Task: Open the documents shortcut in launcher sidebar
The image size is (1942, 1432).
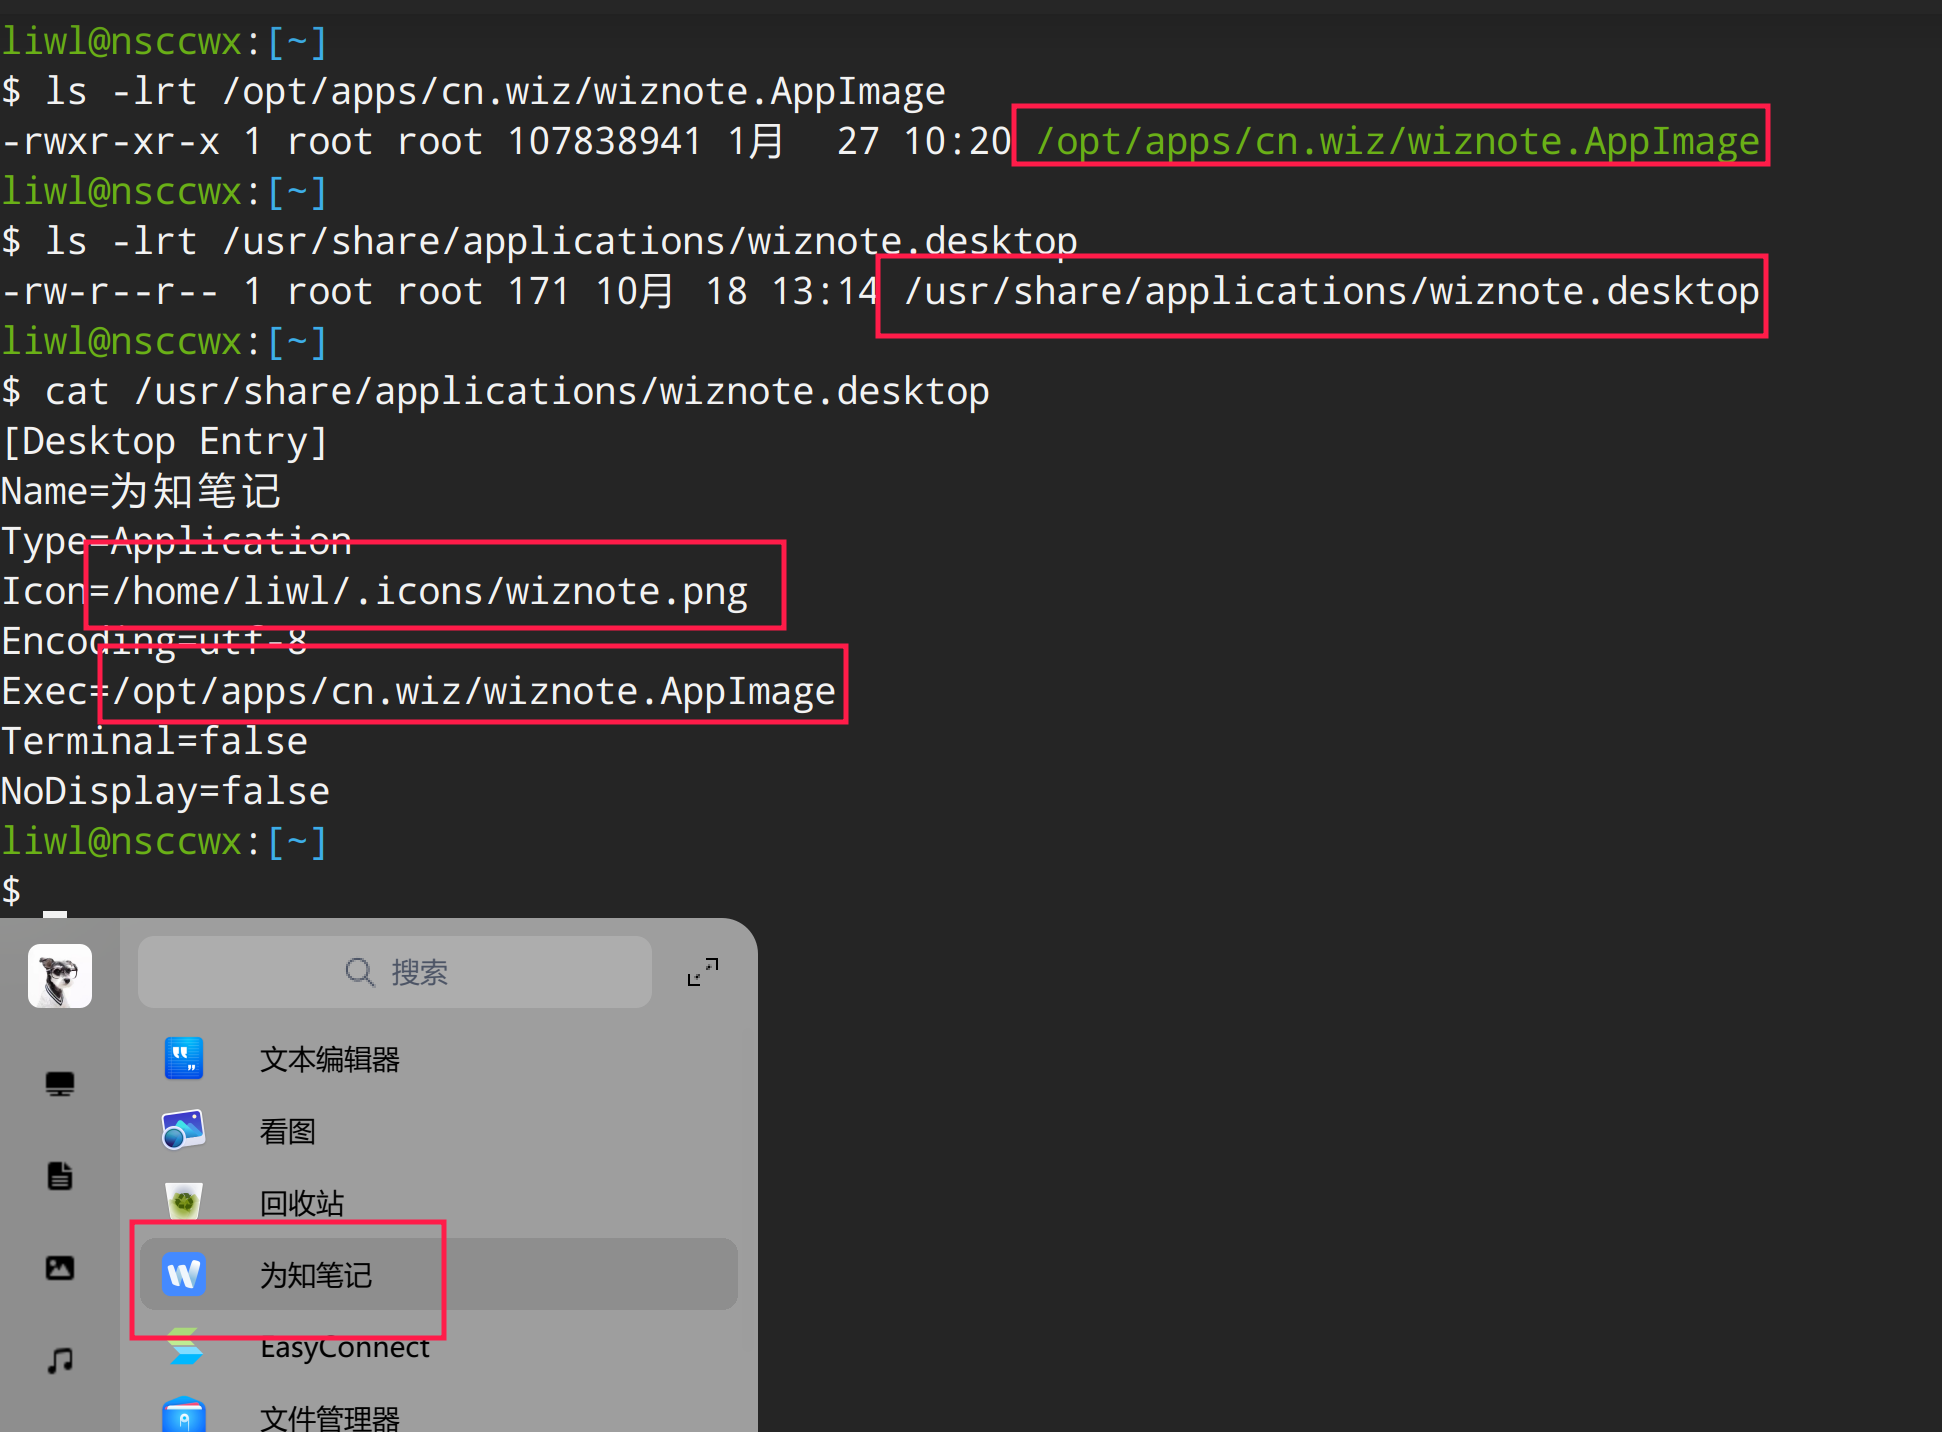Action: point(60,1176)
